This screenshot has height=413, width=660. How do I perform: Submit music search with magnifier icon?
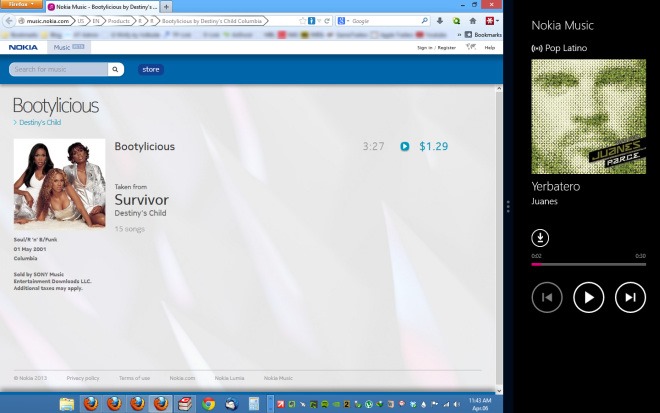(115, 69)
